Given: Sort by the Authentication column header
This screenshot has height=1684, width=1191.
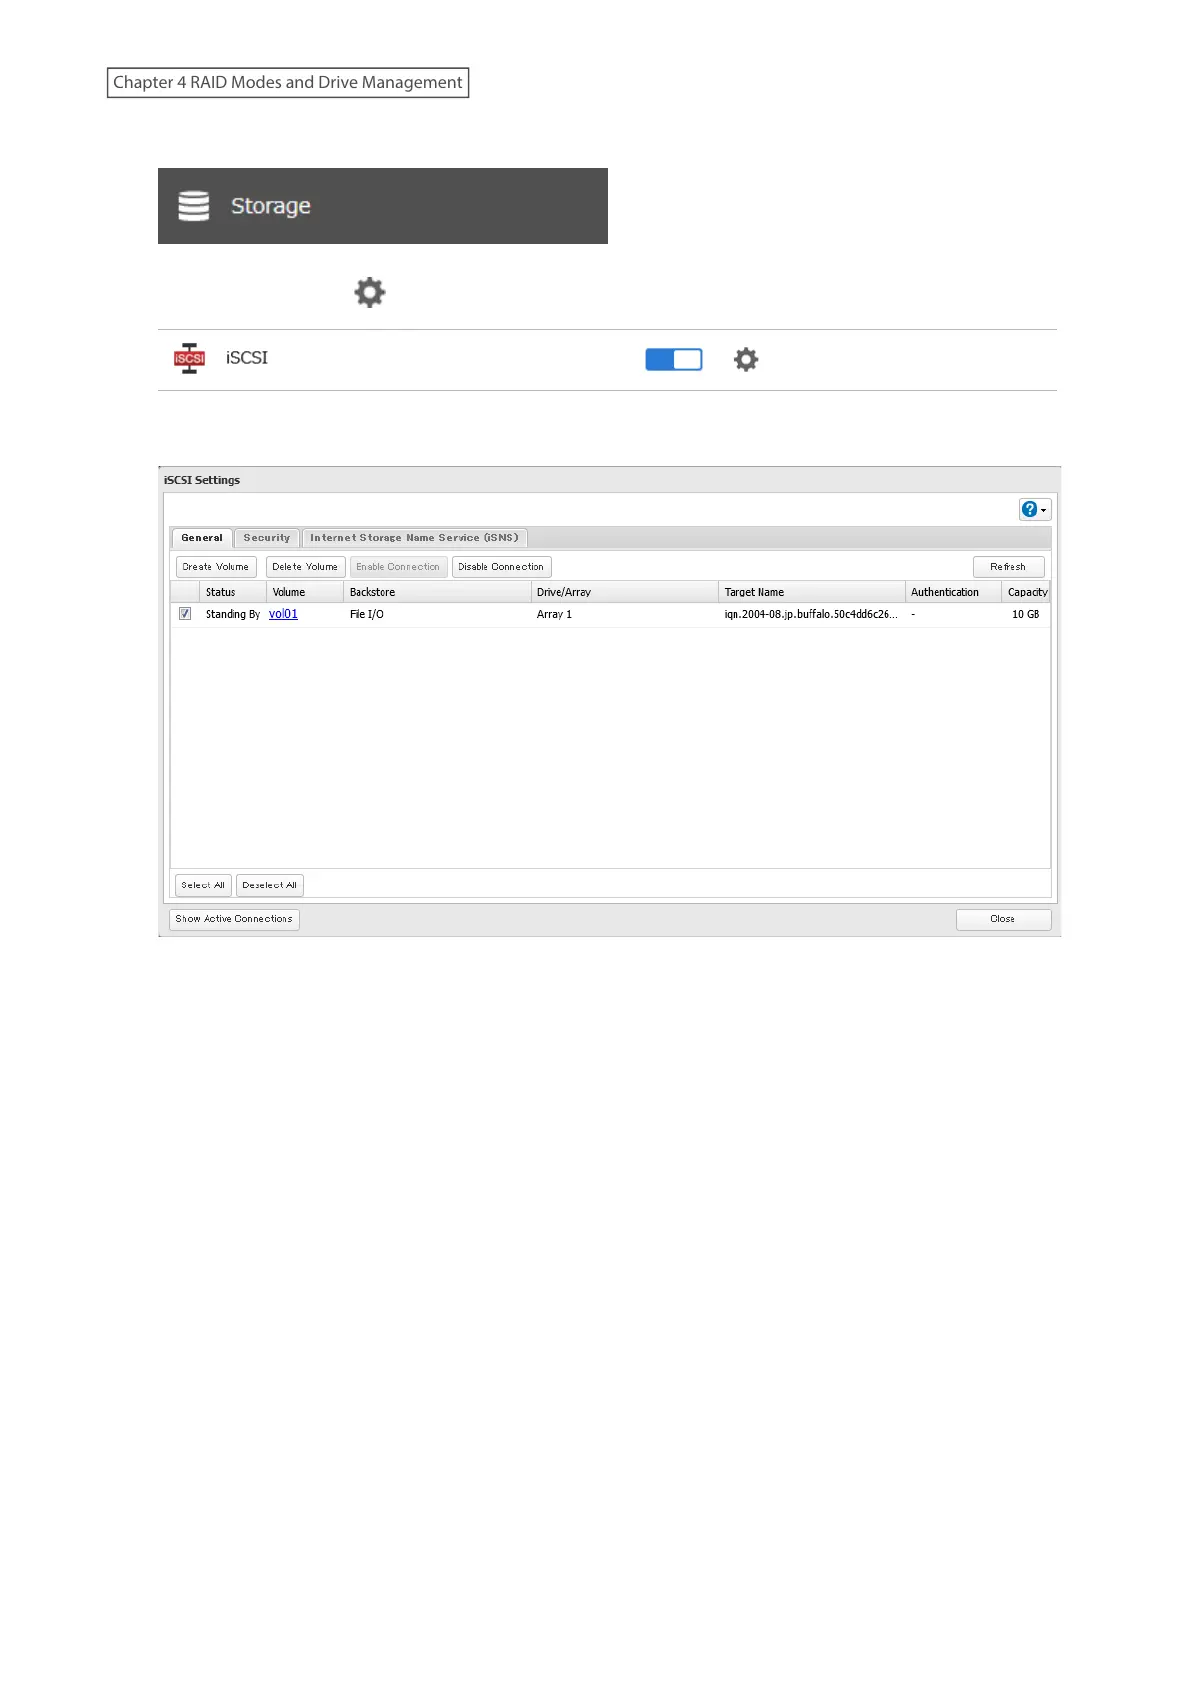Looking at the screenshot, I should 953,592.
